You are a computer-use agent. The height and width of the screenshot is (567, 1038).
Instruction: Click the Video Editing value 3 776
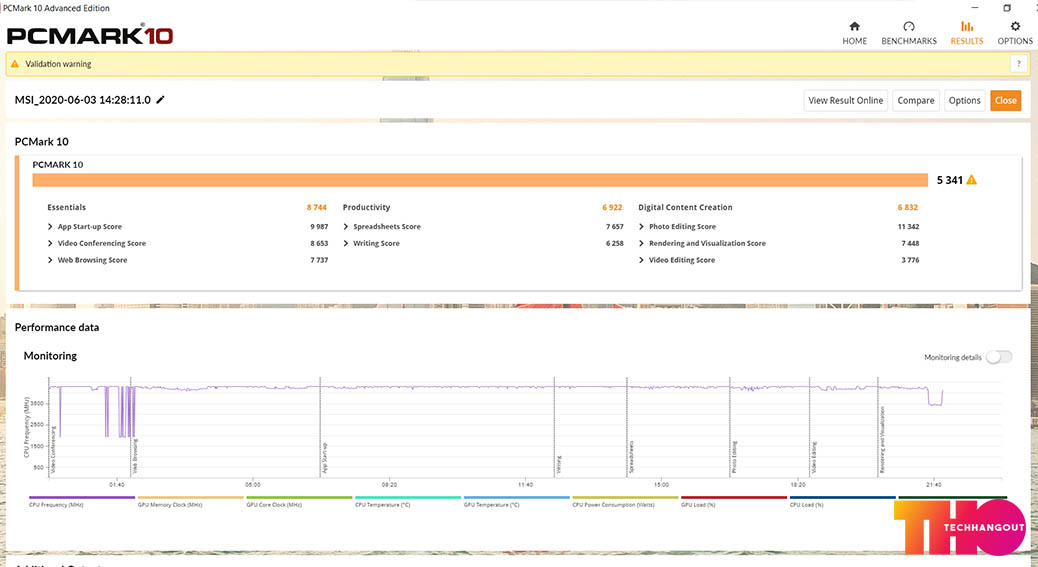[910, 260]
